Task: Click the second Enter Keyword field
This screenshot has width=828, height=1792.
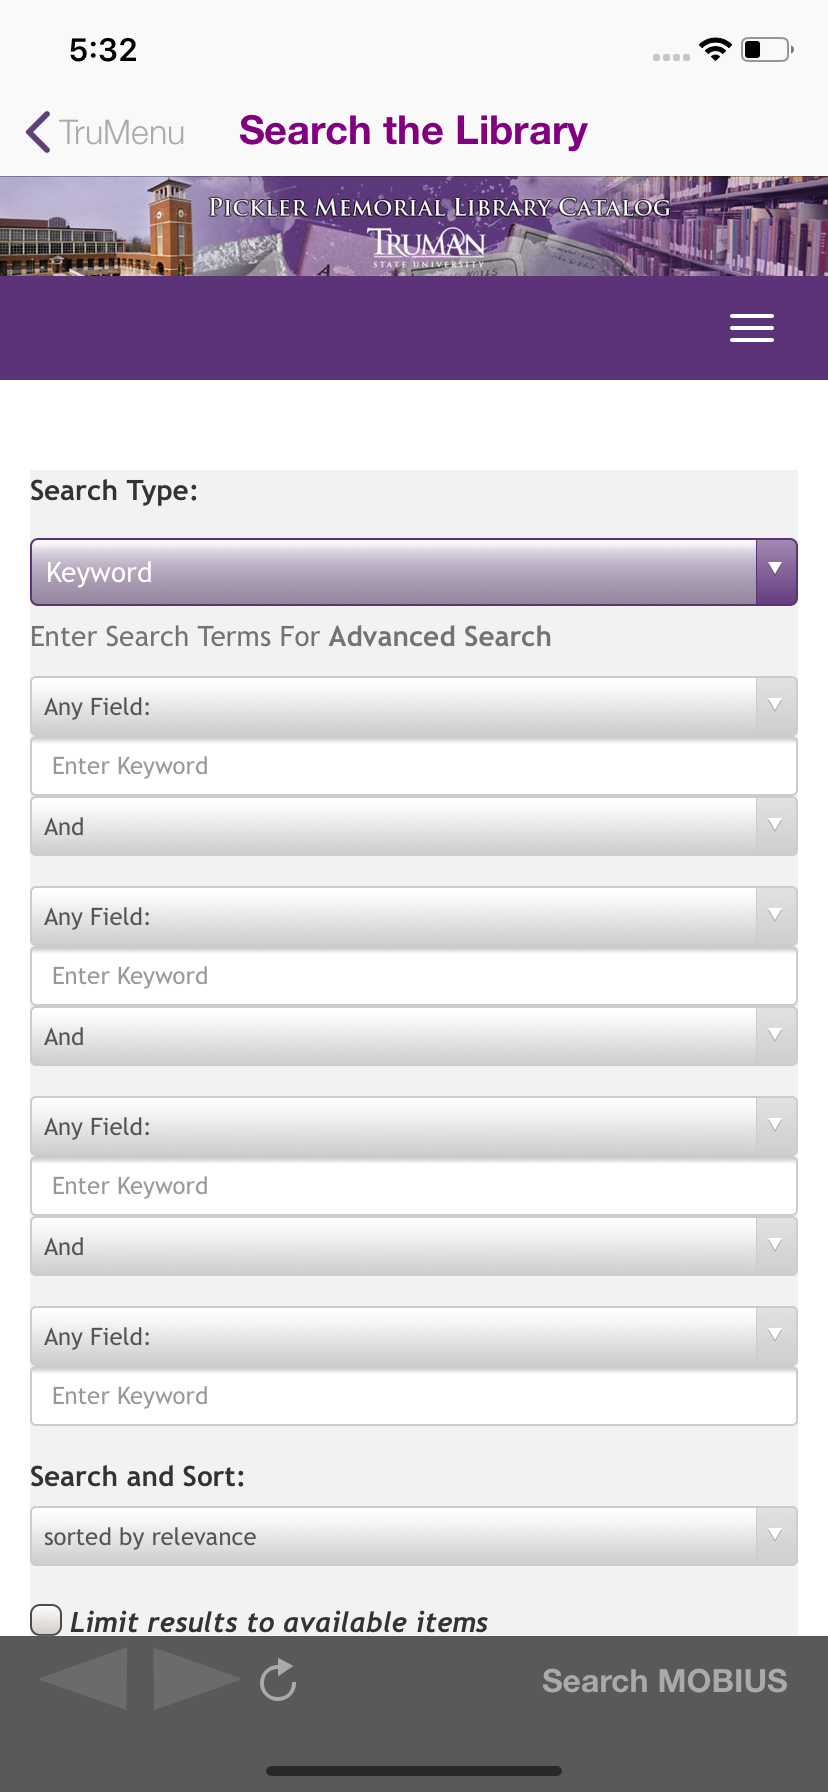Action: pos(414,976)
